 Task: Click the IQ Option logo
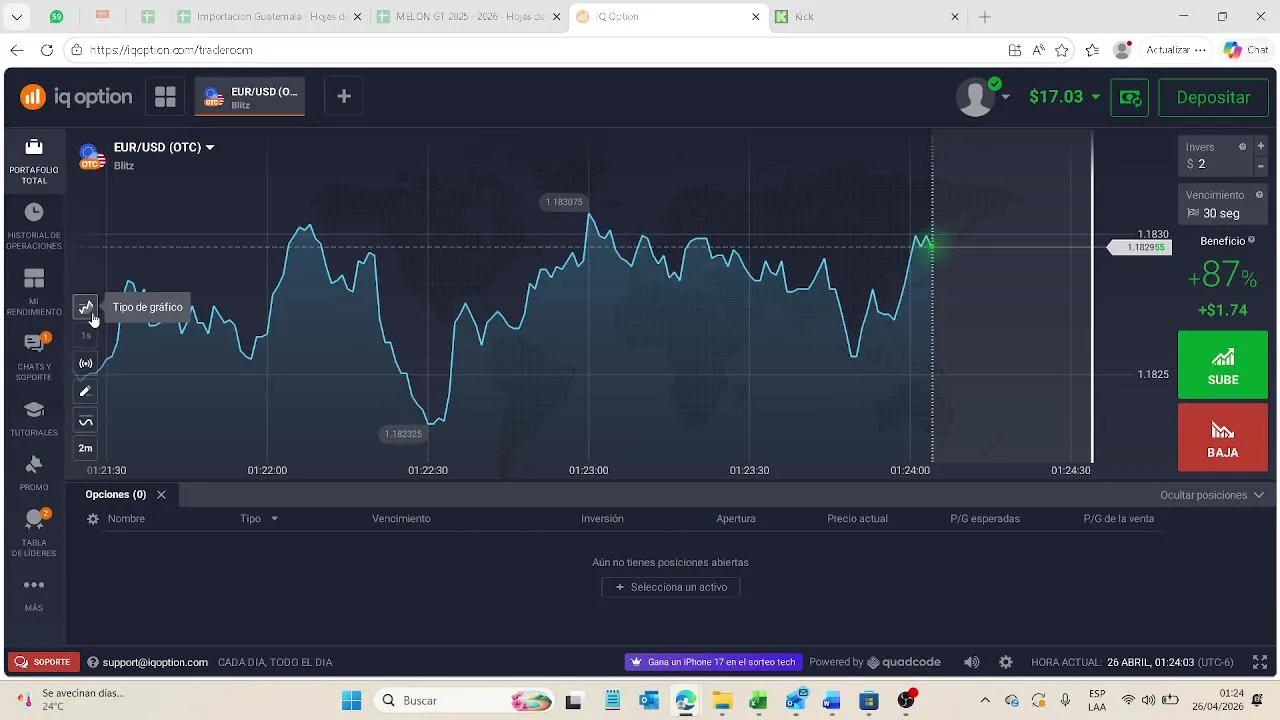coord(76,97)
